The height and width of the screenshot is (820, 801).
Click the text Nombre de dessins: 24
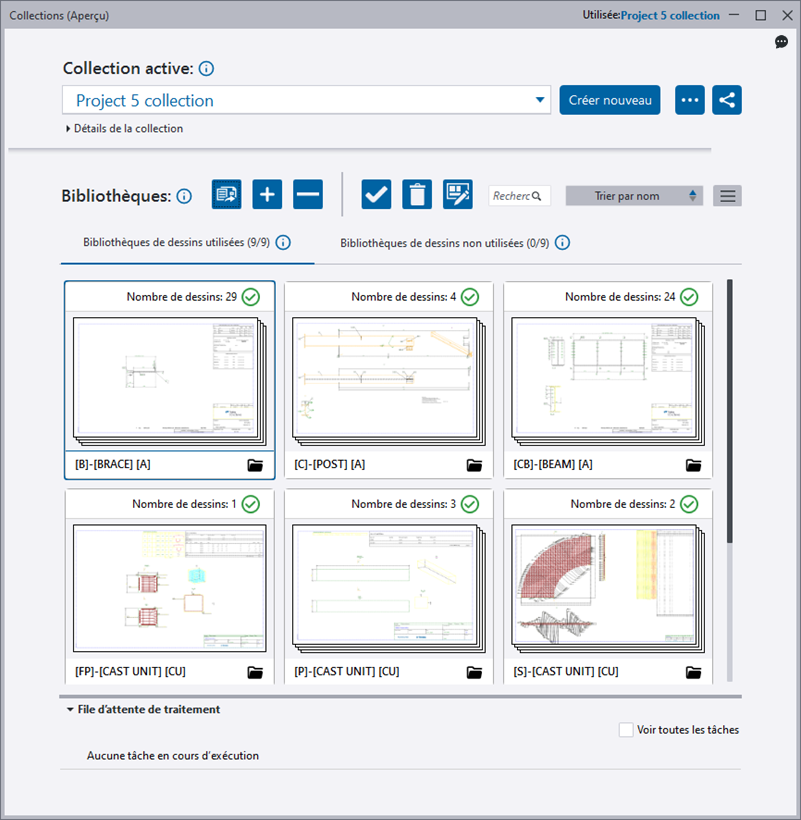620,297
